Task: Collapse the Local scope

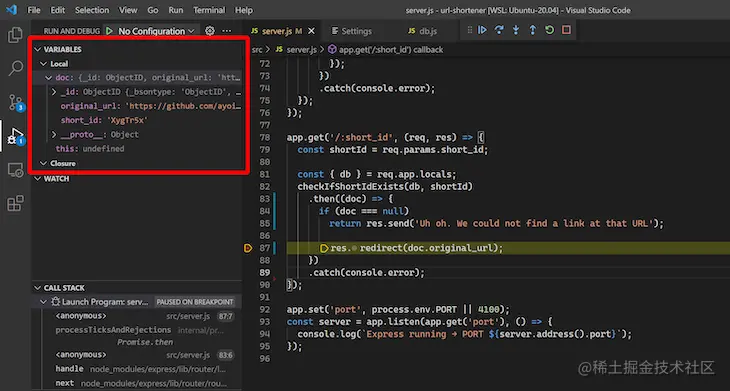Action: pos(44,64)
